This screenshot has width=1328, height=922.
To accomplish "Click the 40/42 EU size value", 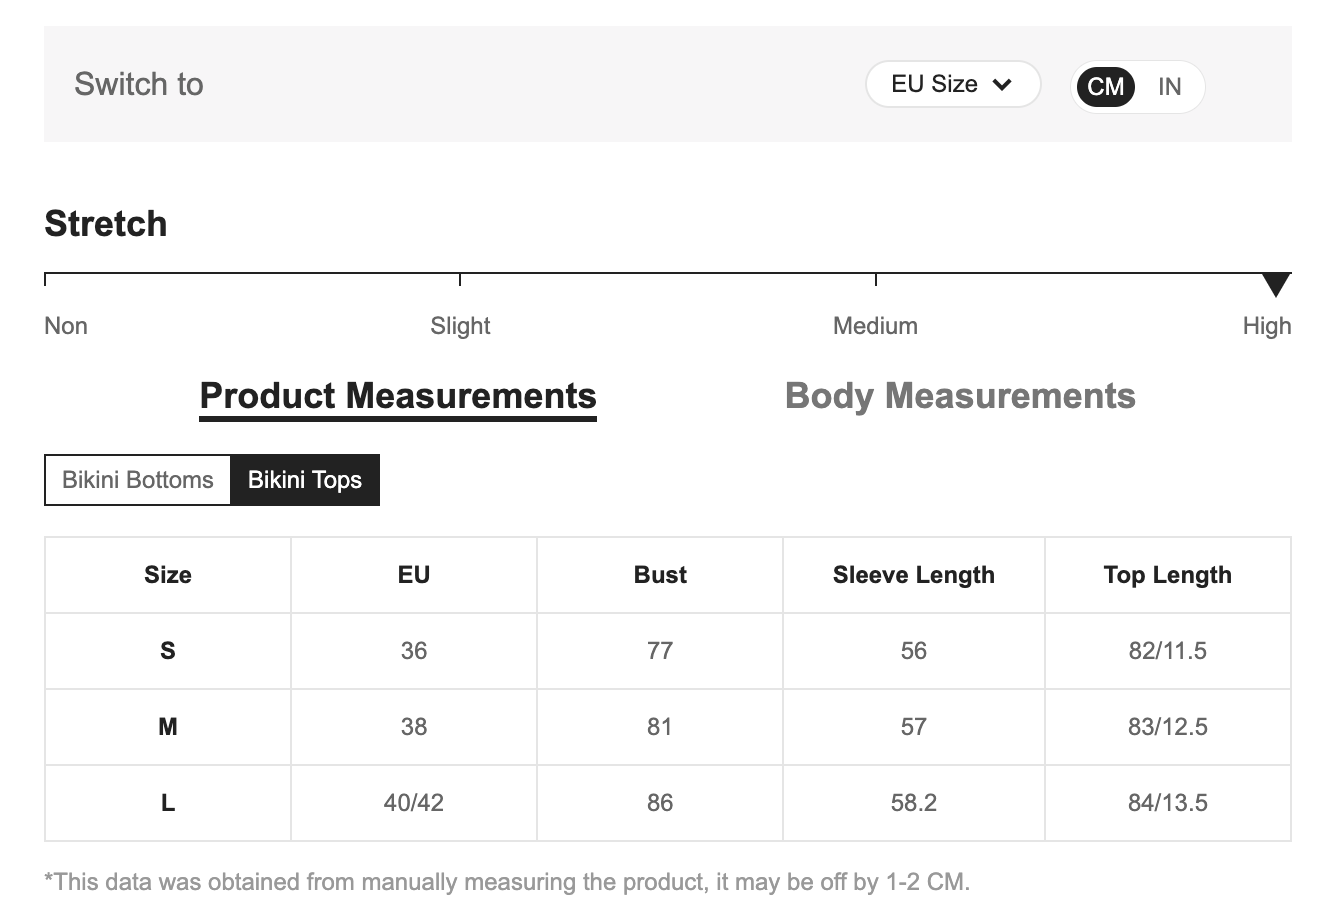I will tap(414, 803).
